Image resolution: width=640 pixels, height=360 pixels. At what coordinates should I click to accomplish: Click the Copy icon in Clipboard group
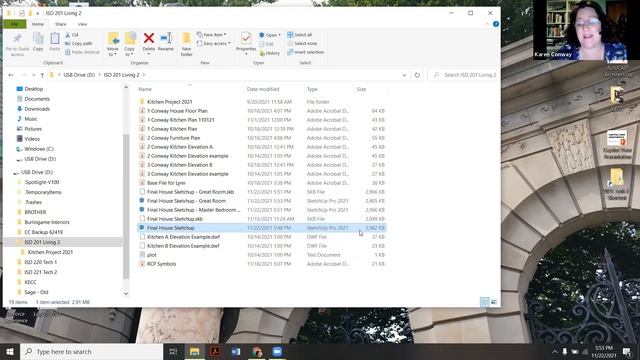[x=38, y=39]
